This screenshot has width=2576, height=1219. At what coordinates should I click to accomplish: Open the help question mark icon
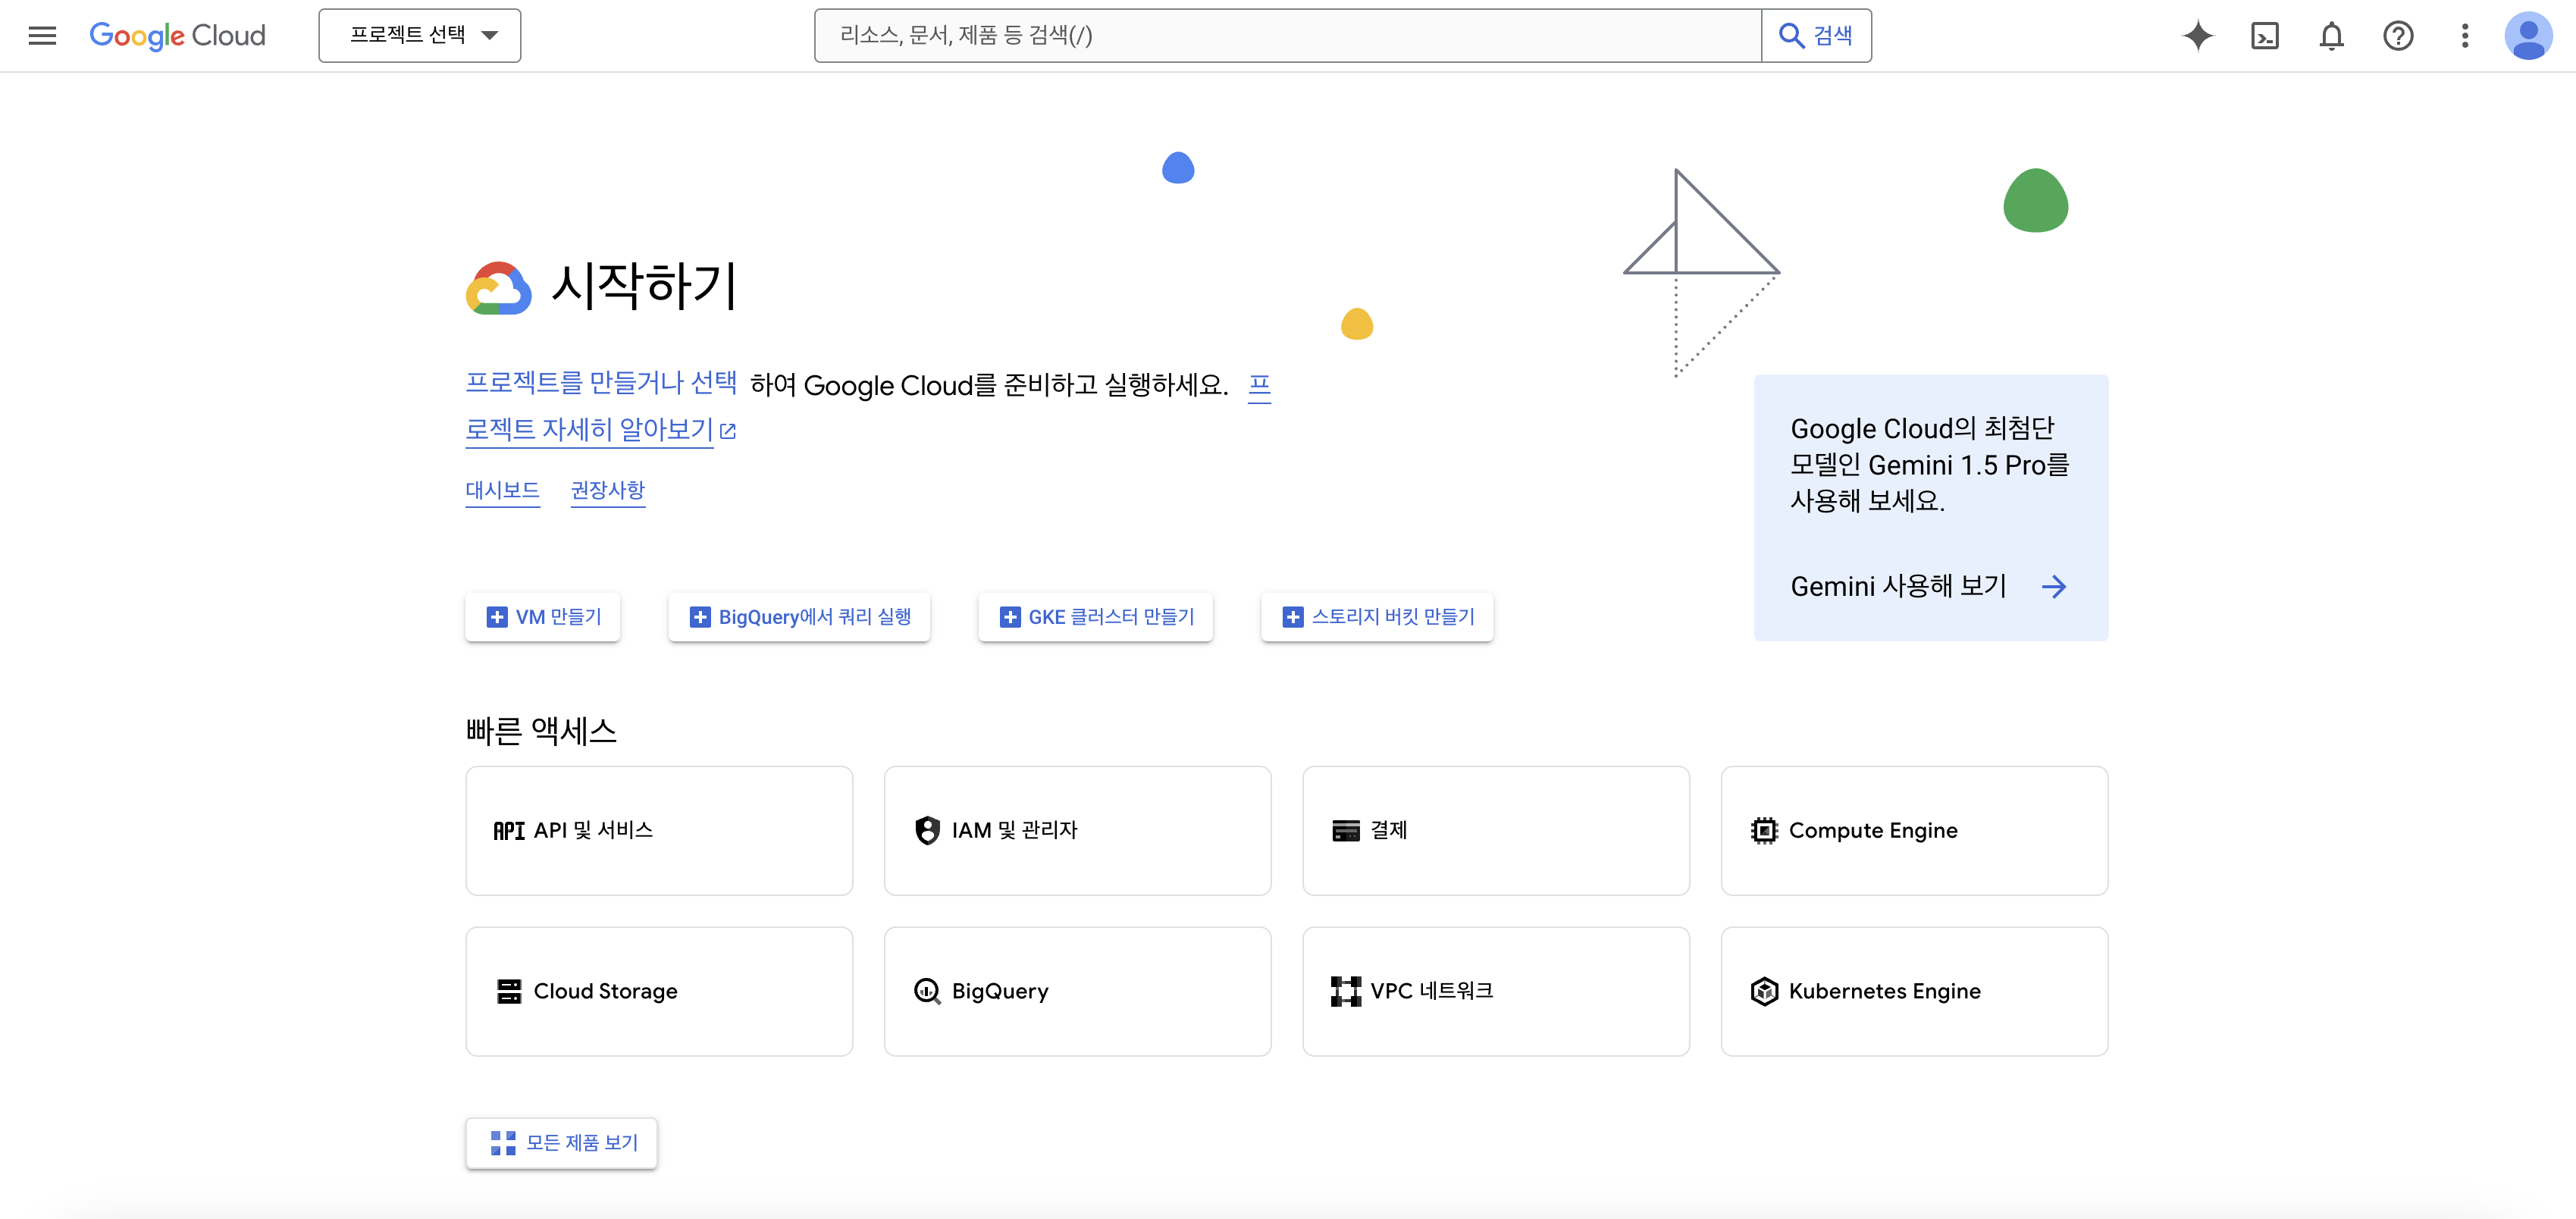coord(2398,36)
